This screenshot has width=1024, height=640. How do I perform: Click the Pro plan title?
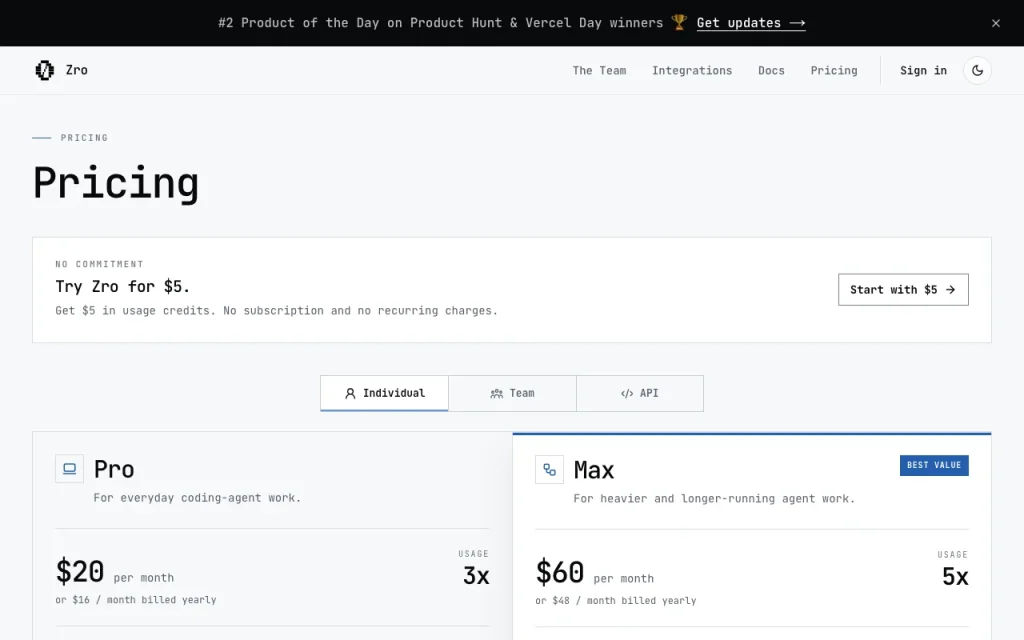(x=114, y=469)
